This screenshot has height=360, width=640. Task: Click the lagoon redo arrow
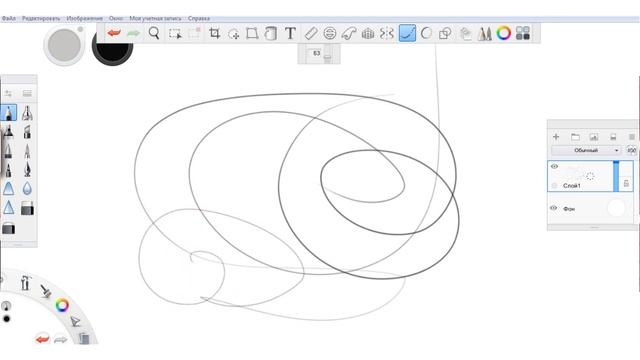coord(60,339)
